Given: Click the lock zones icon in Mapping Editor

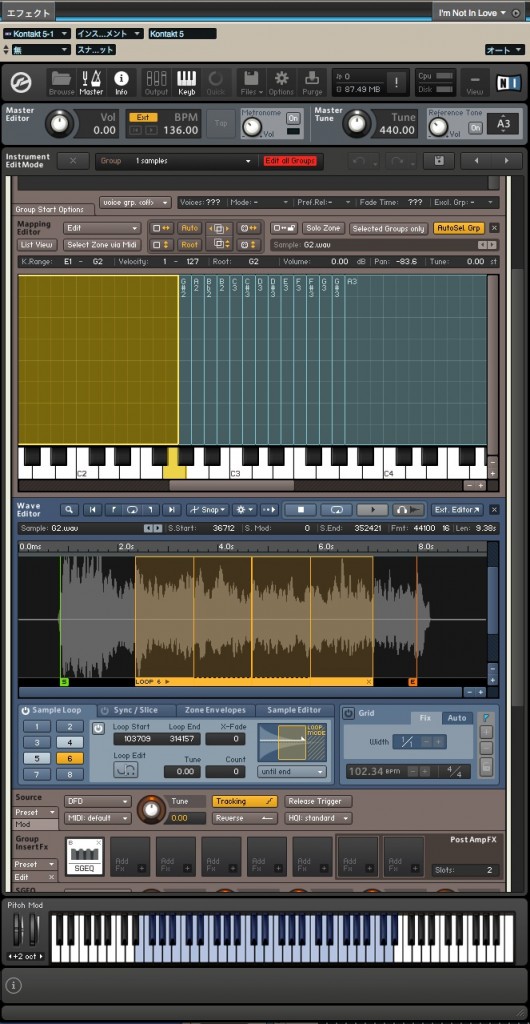Looking at the screenshot, I should (284, 228).
